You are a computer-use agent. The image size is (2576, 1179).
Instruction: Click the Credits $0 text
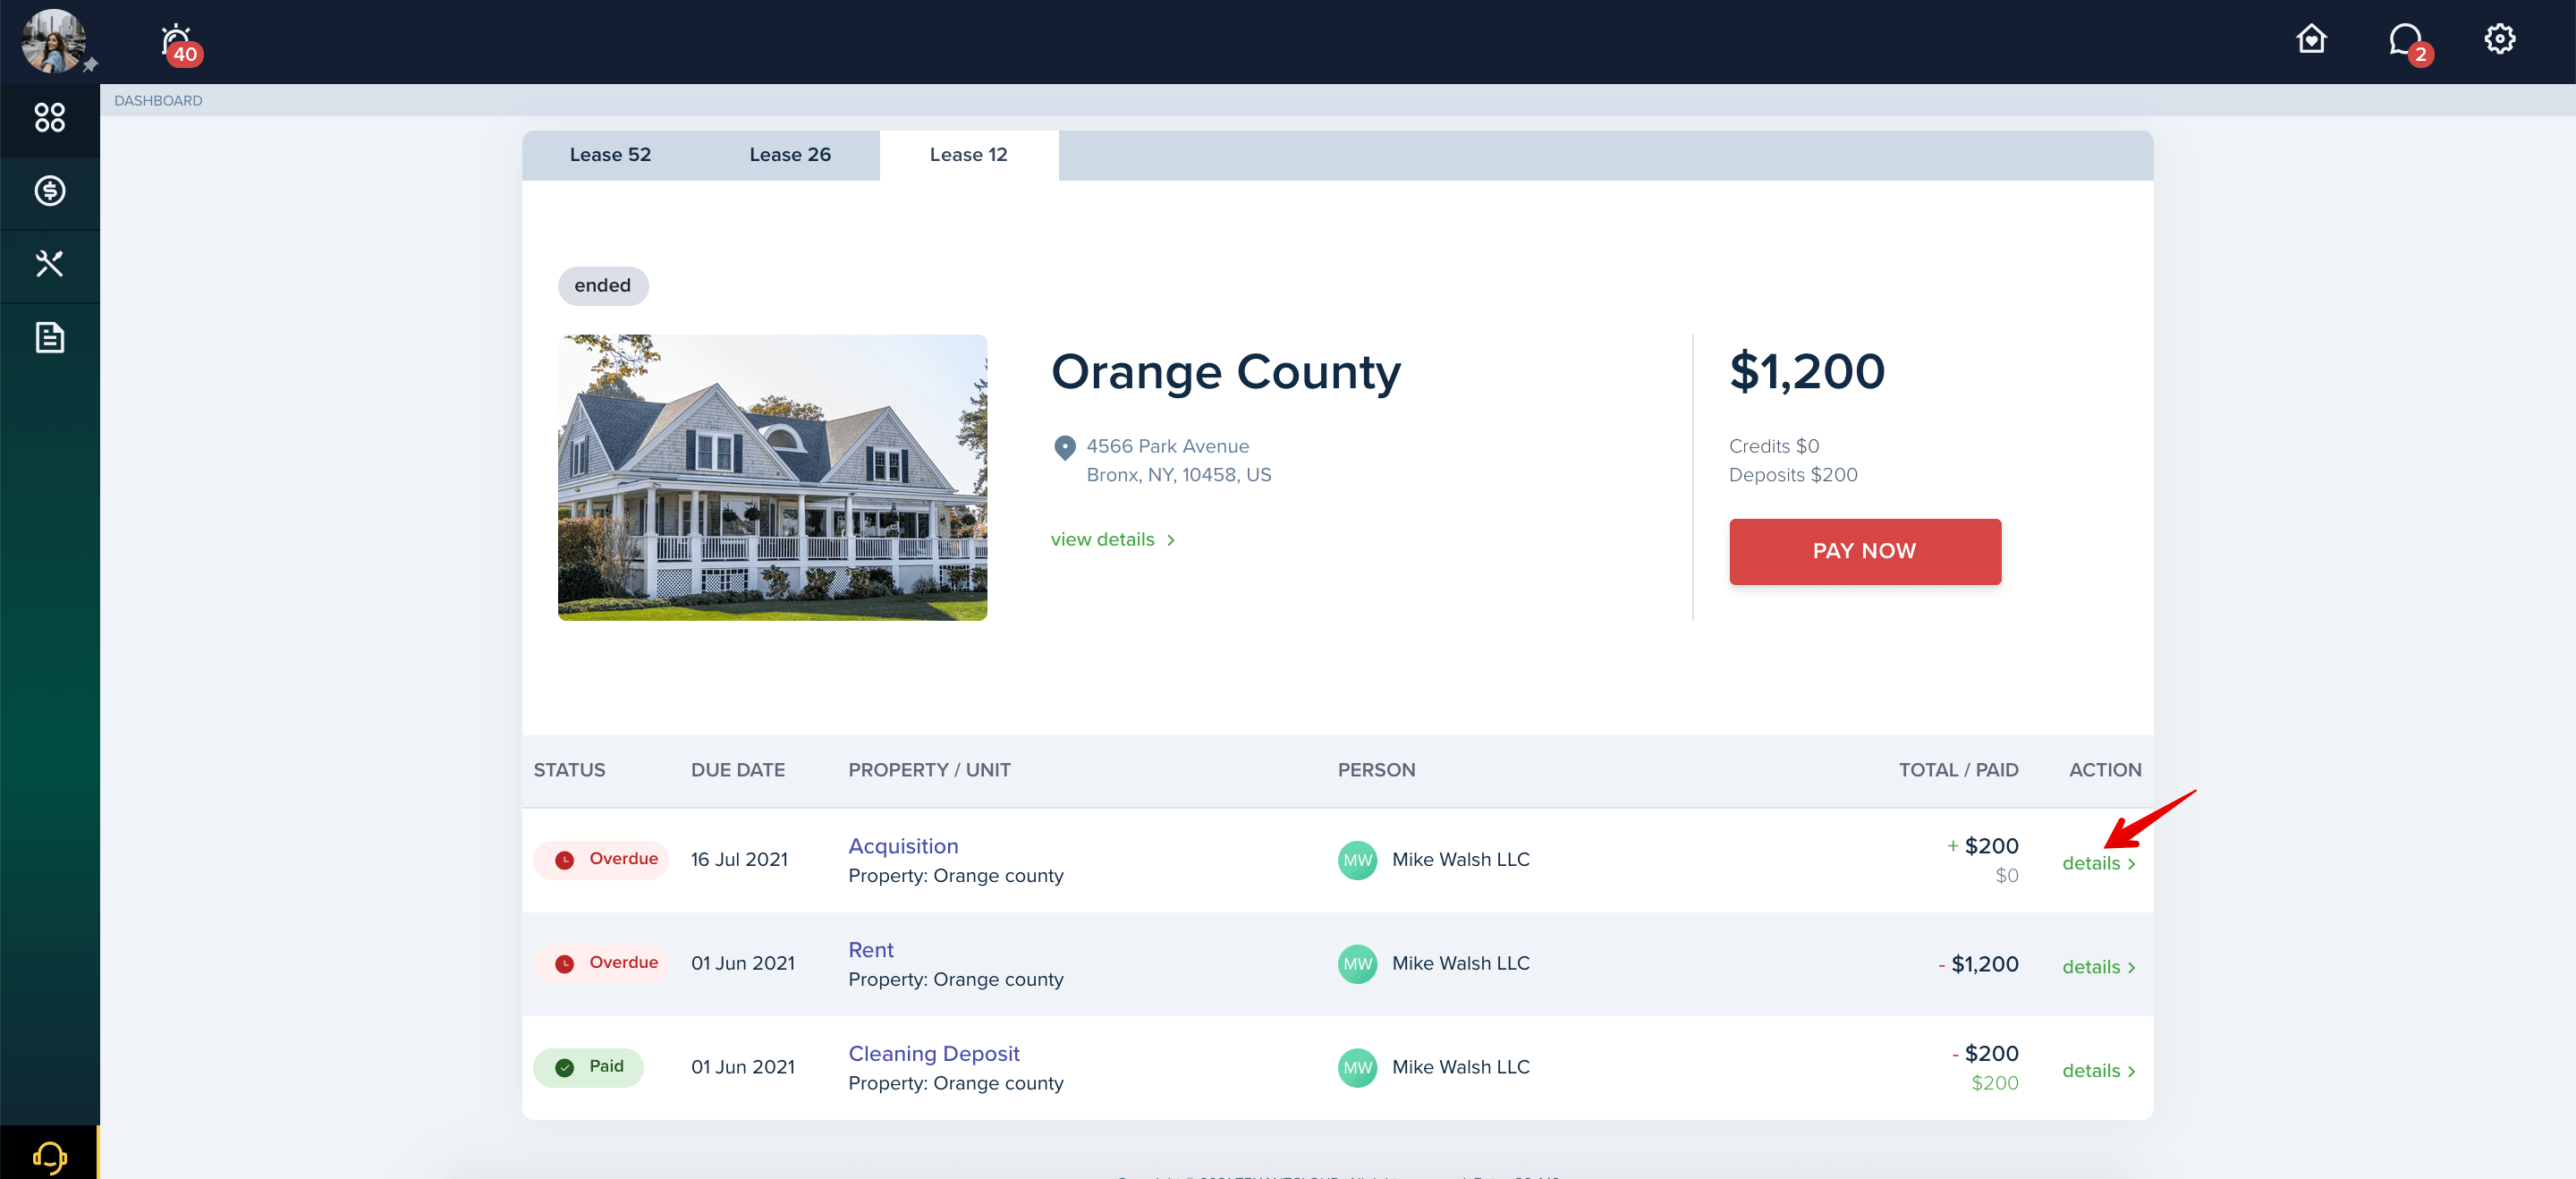point(1774,447)
